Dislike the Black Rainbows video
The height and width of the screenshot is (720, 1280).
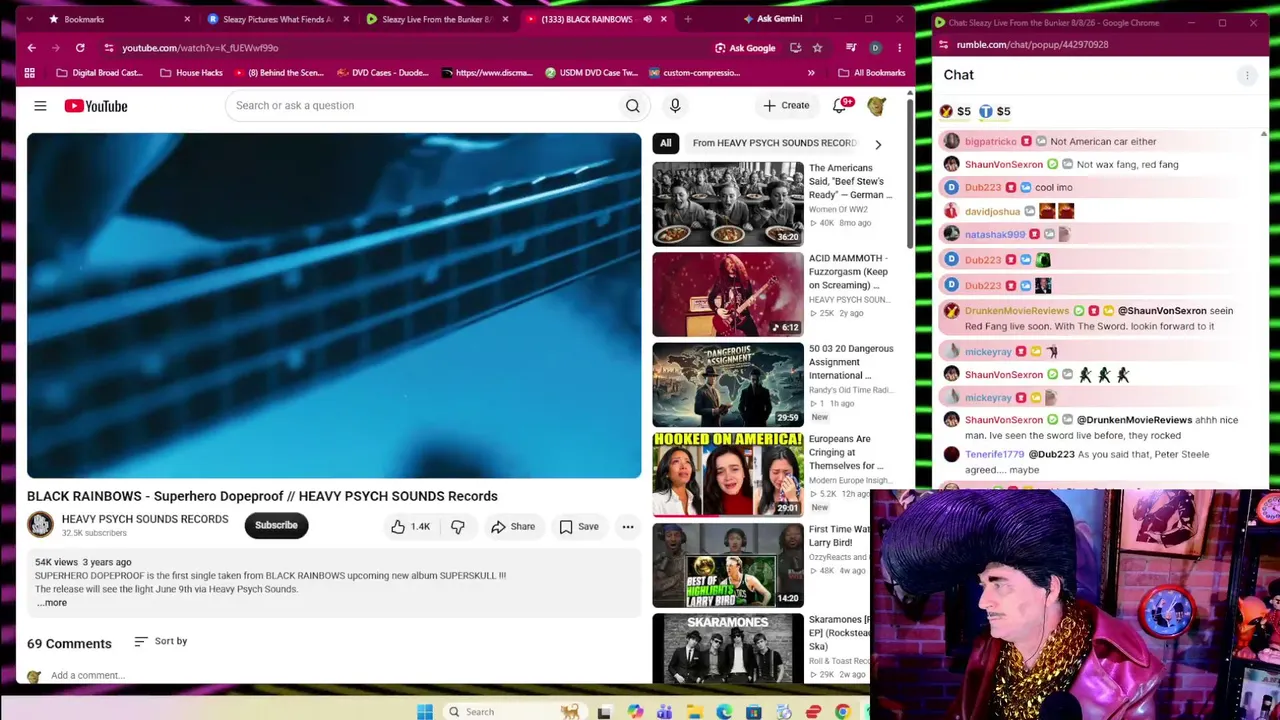tap(458, 526)
